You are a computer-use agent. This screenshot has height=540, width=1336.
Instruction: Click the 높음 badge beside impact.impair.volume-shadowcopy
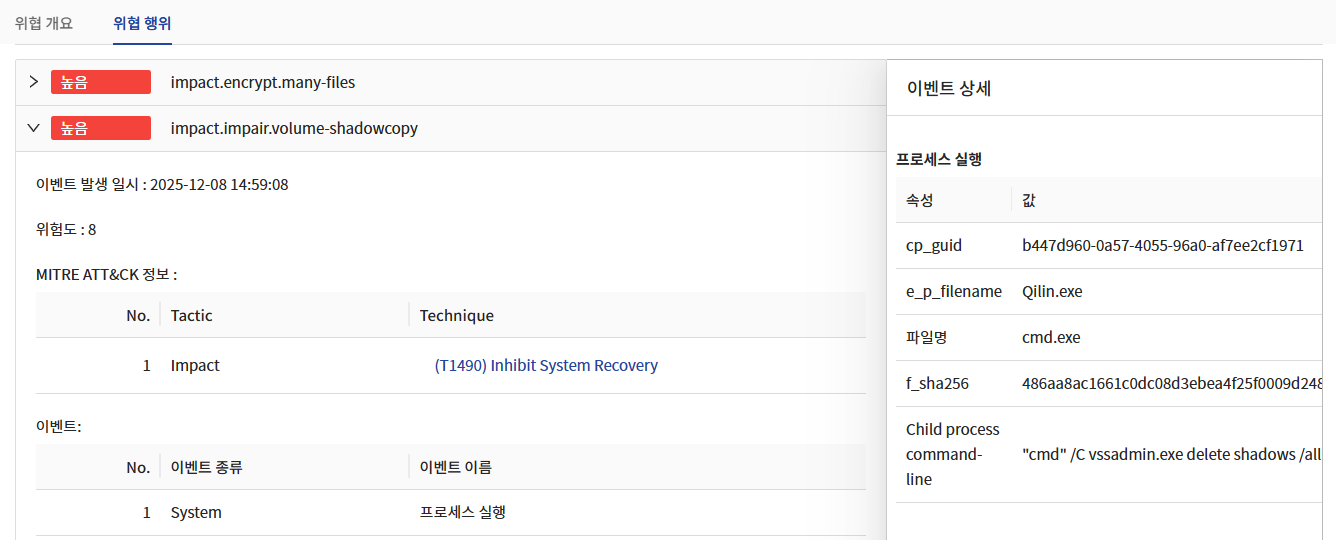100,128
